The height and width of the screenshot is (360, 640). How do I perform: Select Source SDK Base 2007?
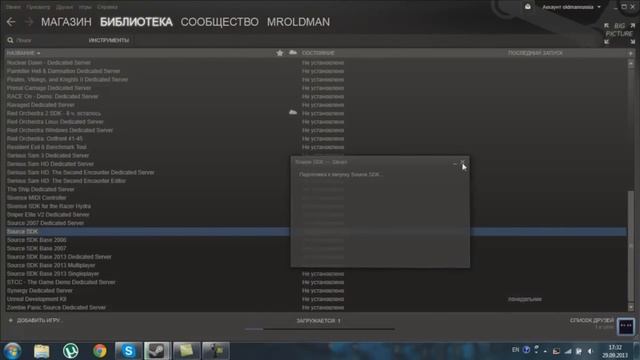[x=36, y=248]
